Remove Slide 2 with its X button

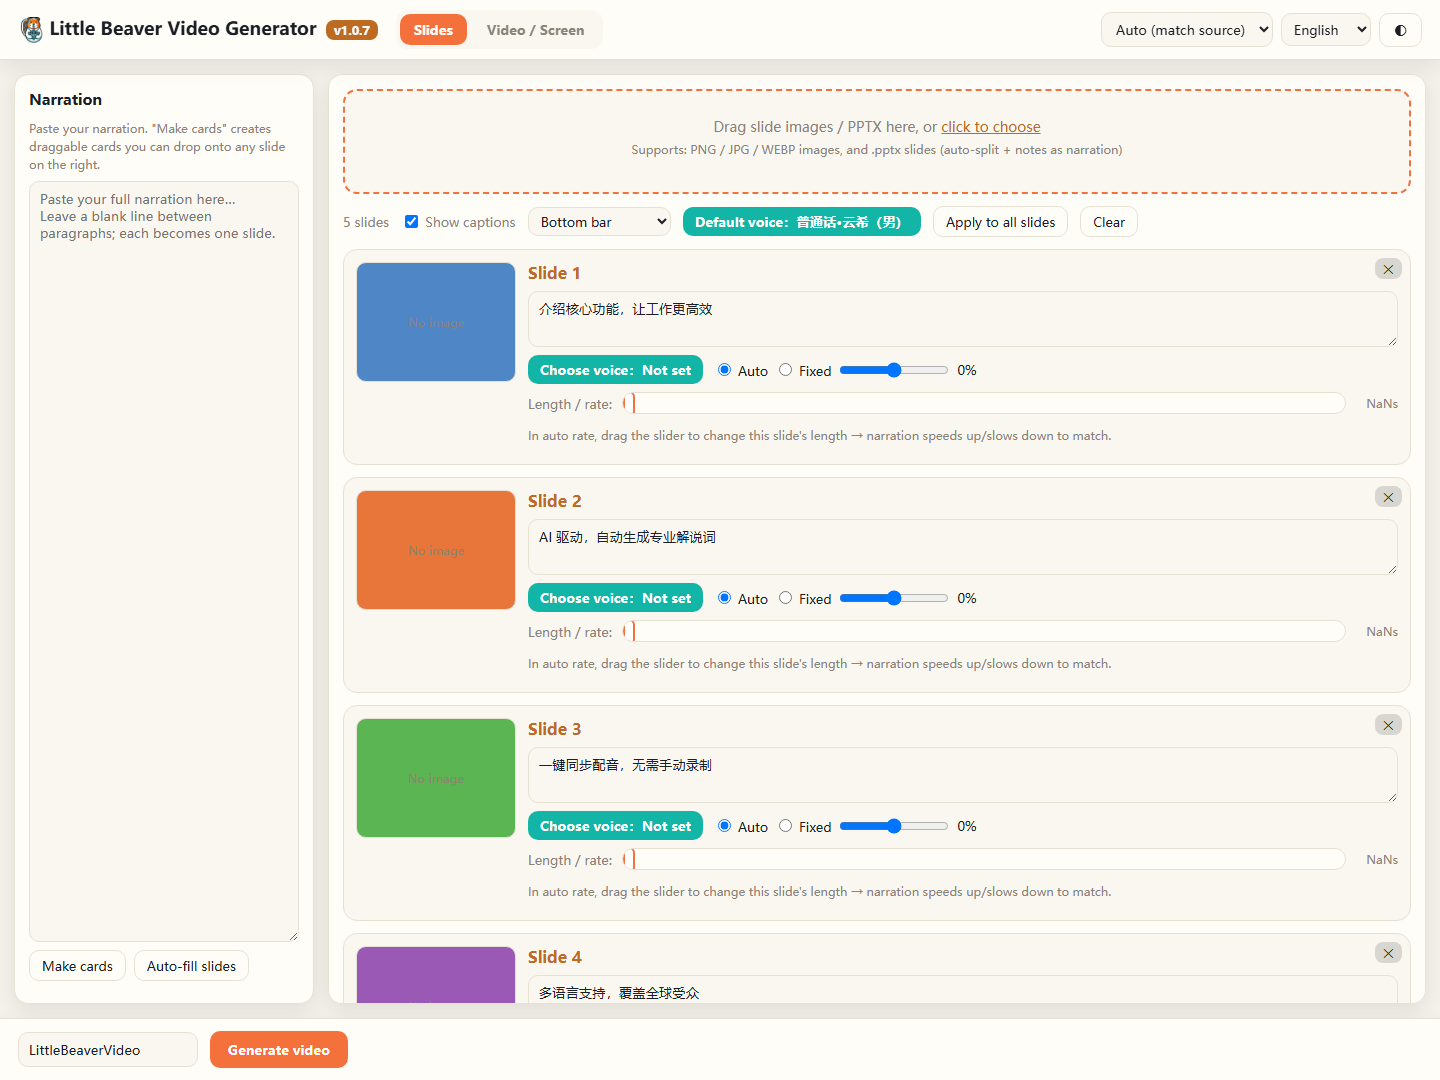(1388, 497)
